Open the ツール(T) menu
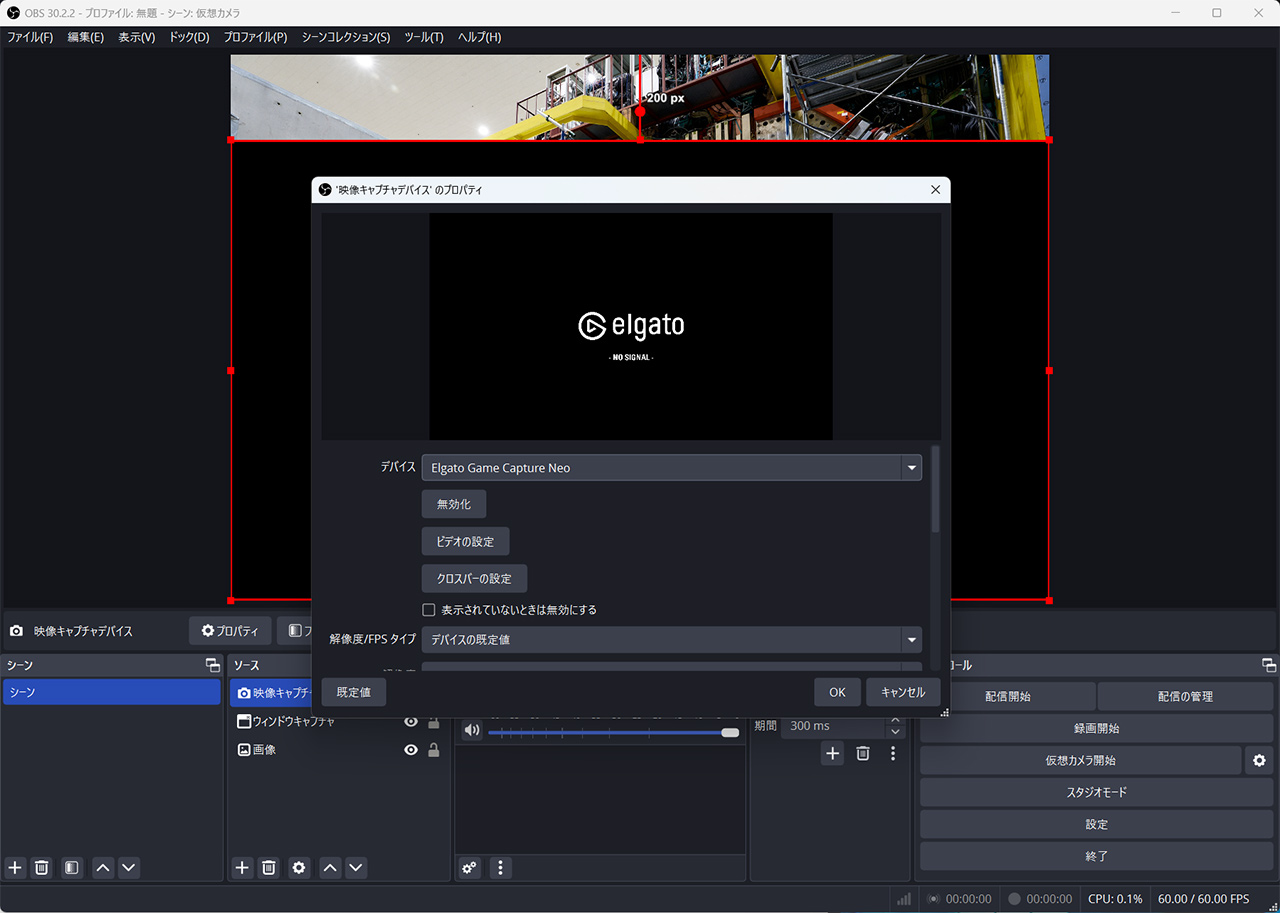Viewport: 1280px width, 913px height. (424, 37)
